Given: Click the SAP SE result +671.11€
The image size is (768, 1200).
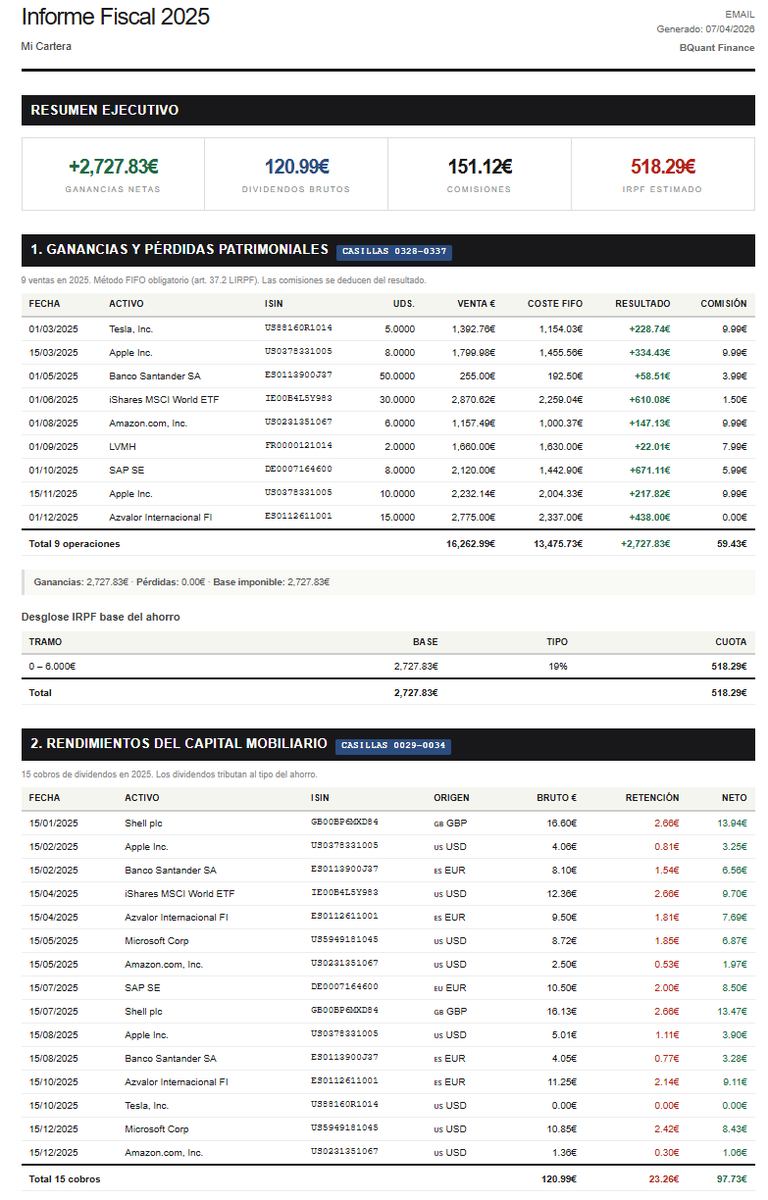Looking at the screenshot, I should pyautogui.click(x=650, y=470).
